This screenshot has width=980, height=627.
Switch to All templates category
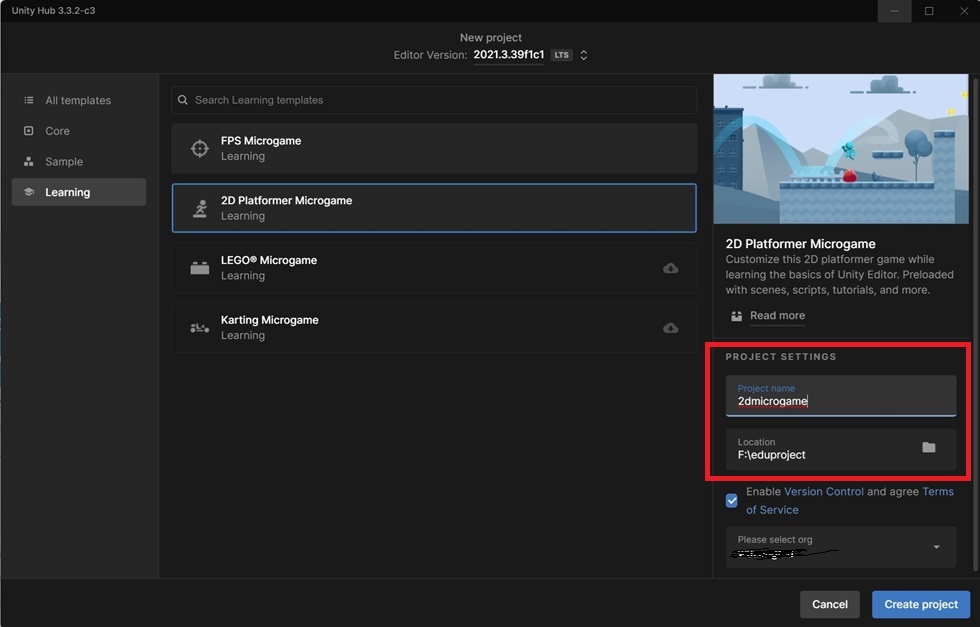(x=79, y=100)
